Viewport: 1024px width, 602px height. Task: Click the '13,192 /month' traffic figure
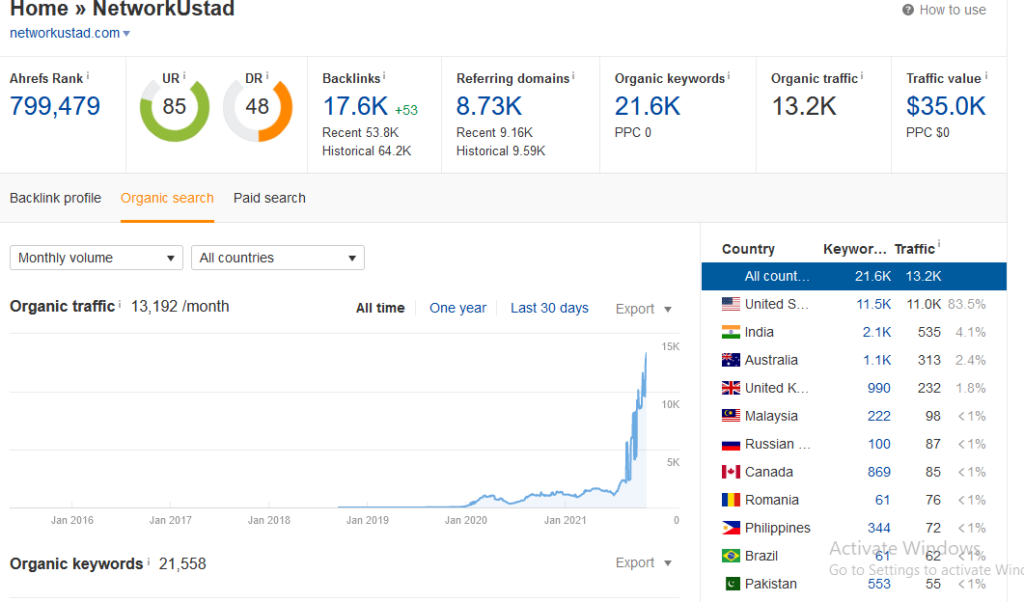click(x=180, y=306)
